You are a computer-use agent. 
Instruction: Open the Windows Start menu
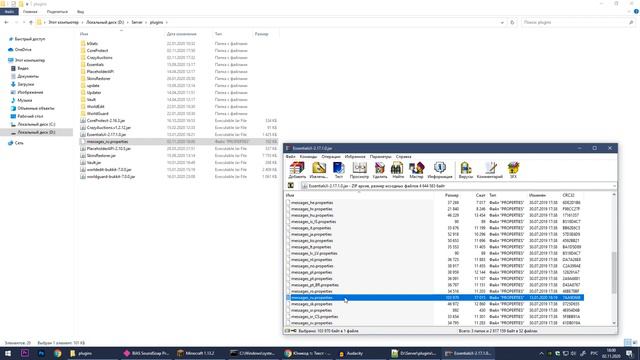coord(8,353)
